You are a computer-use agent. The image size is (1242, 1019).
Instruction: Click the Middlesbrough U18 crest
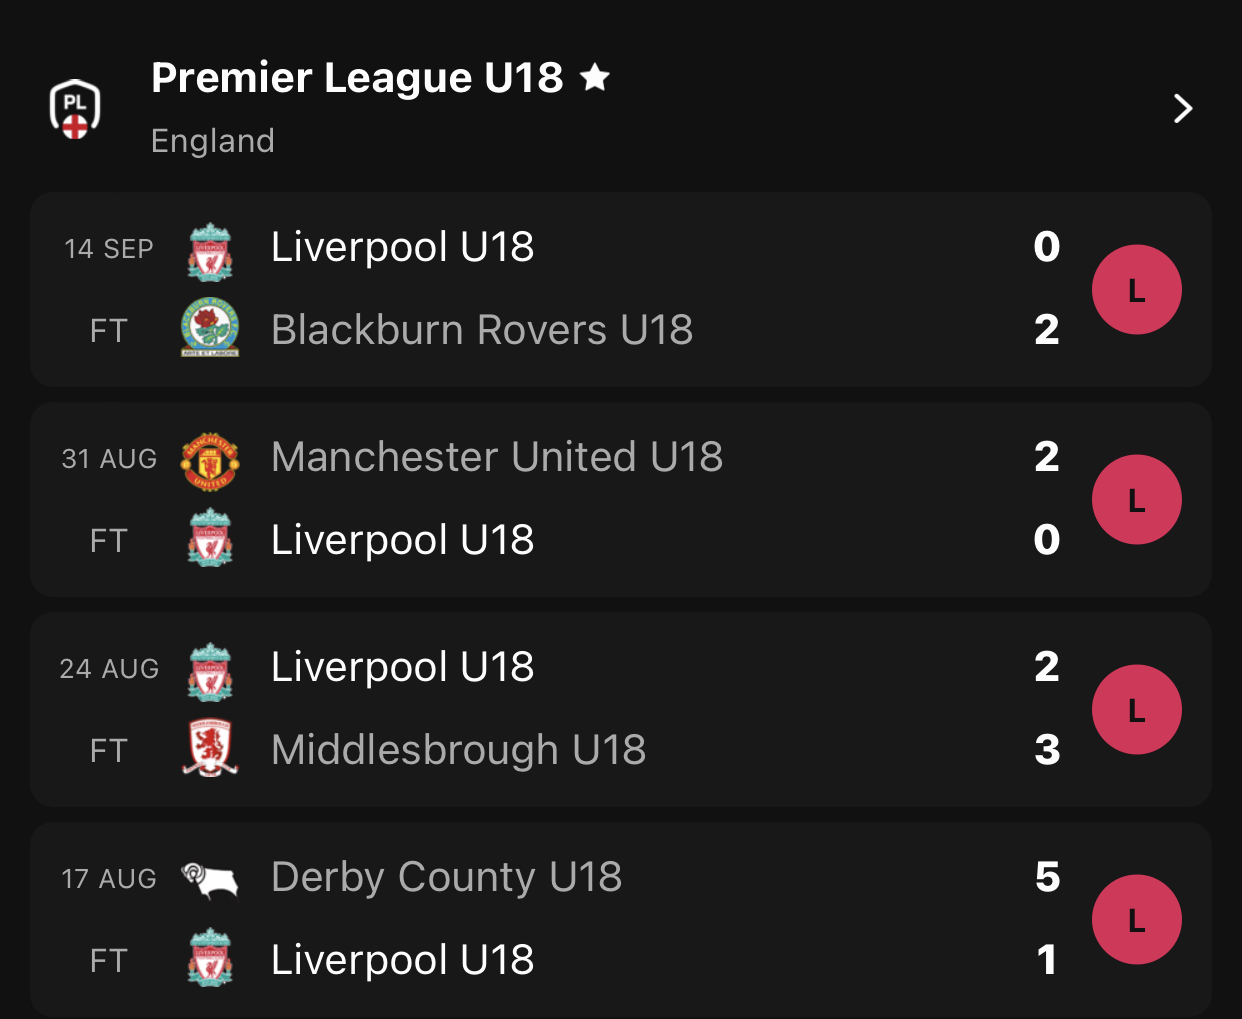pyautogui.click(x=210, y=748)
